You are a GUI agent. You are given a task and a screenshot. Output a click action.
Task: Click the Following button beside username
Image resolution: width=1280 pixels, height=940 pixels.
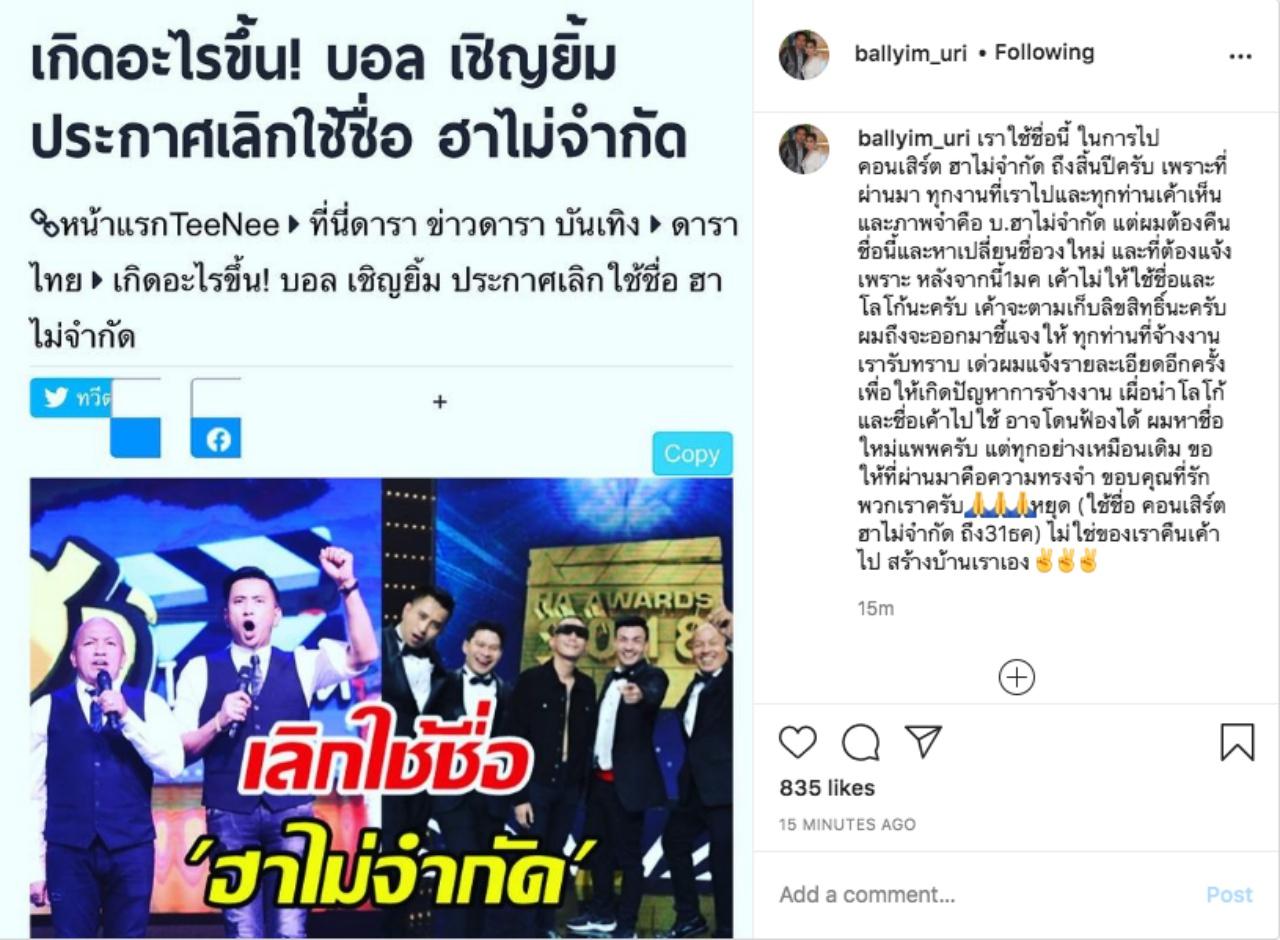tap(1044, 52)
